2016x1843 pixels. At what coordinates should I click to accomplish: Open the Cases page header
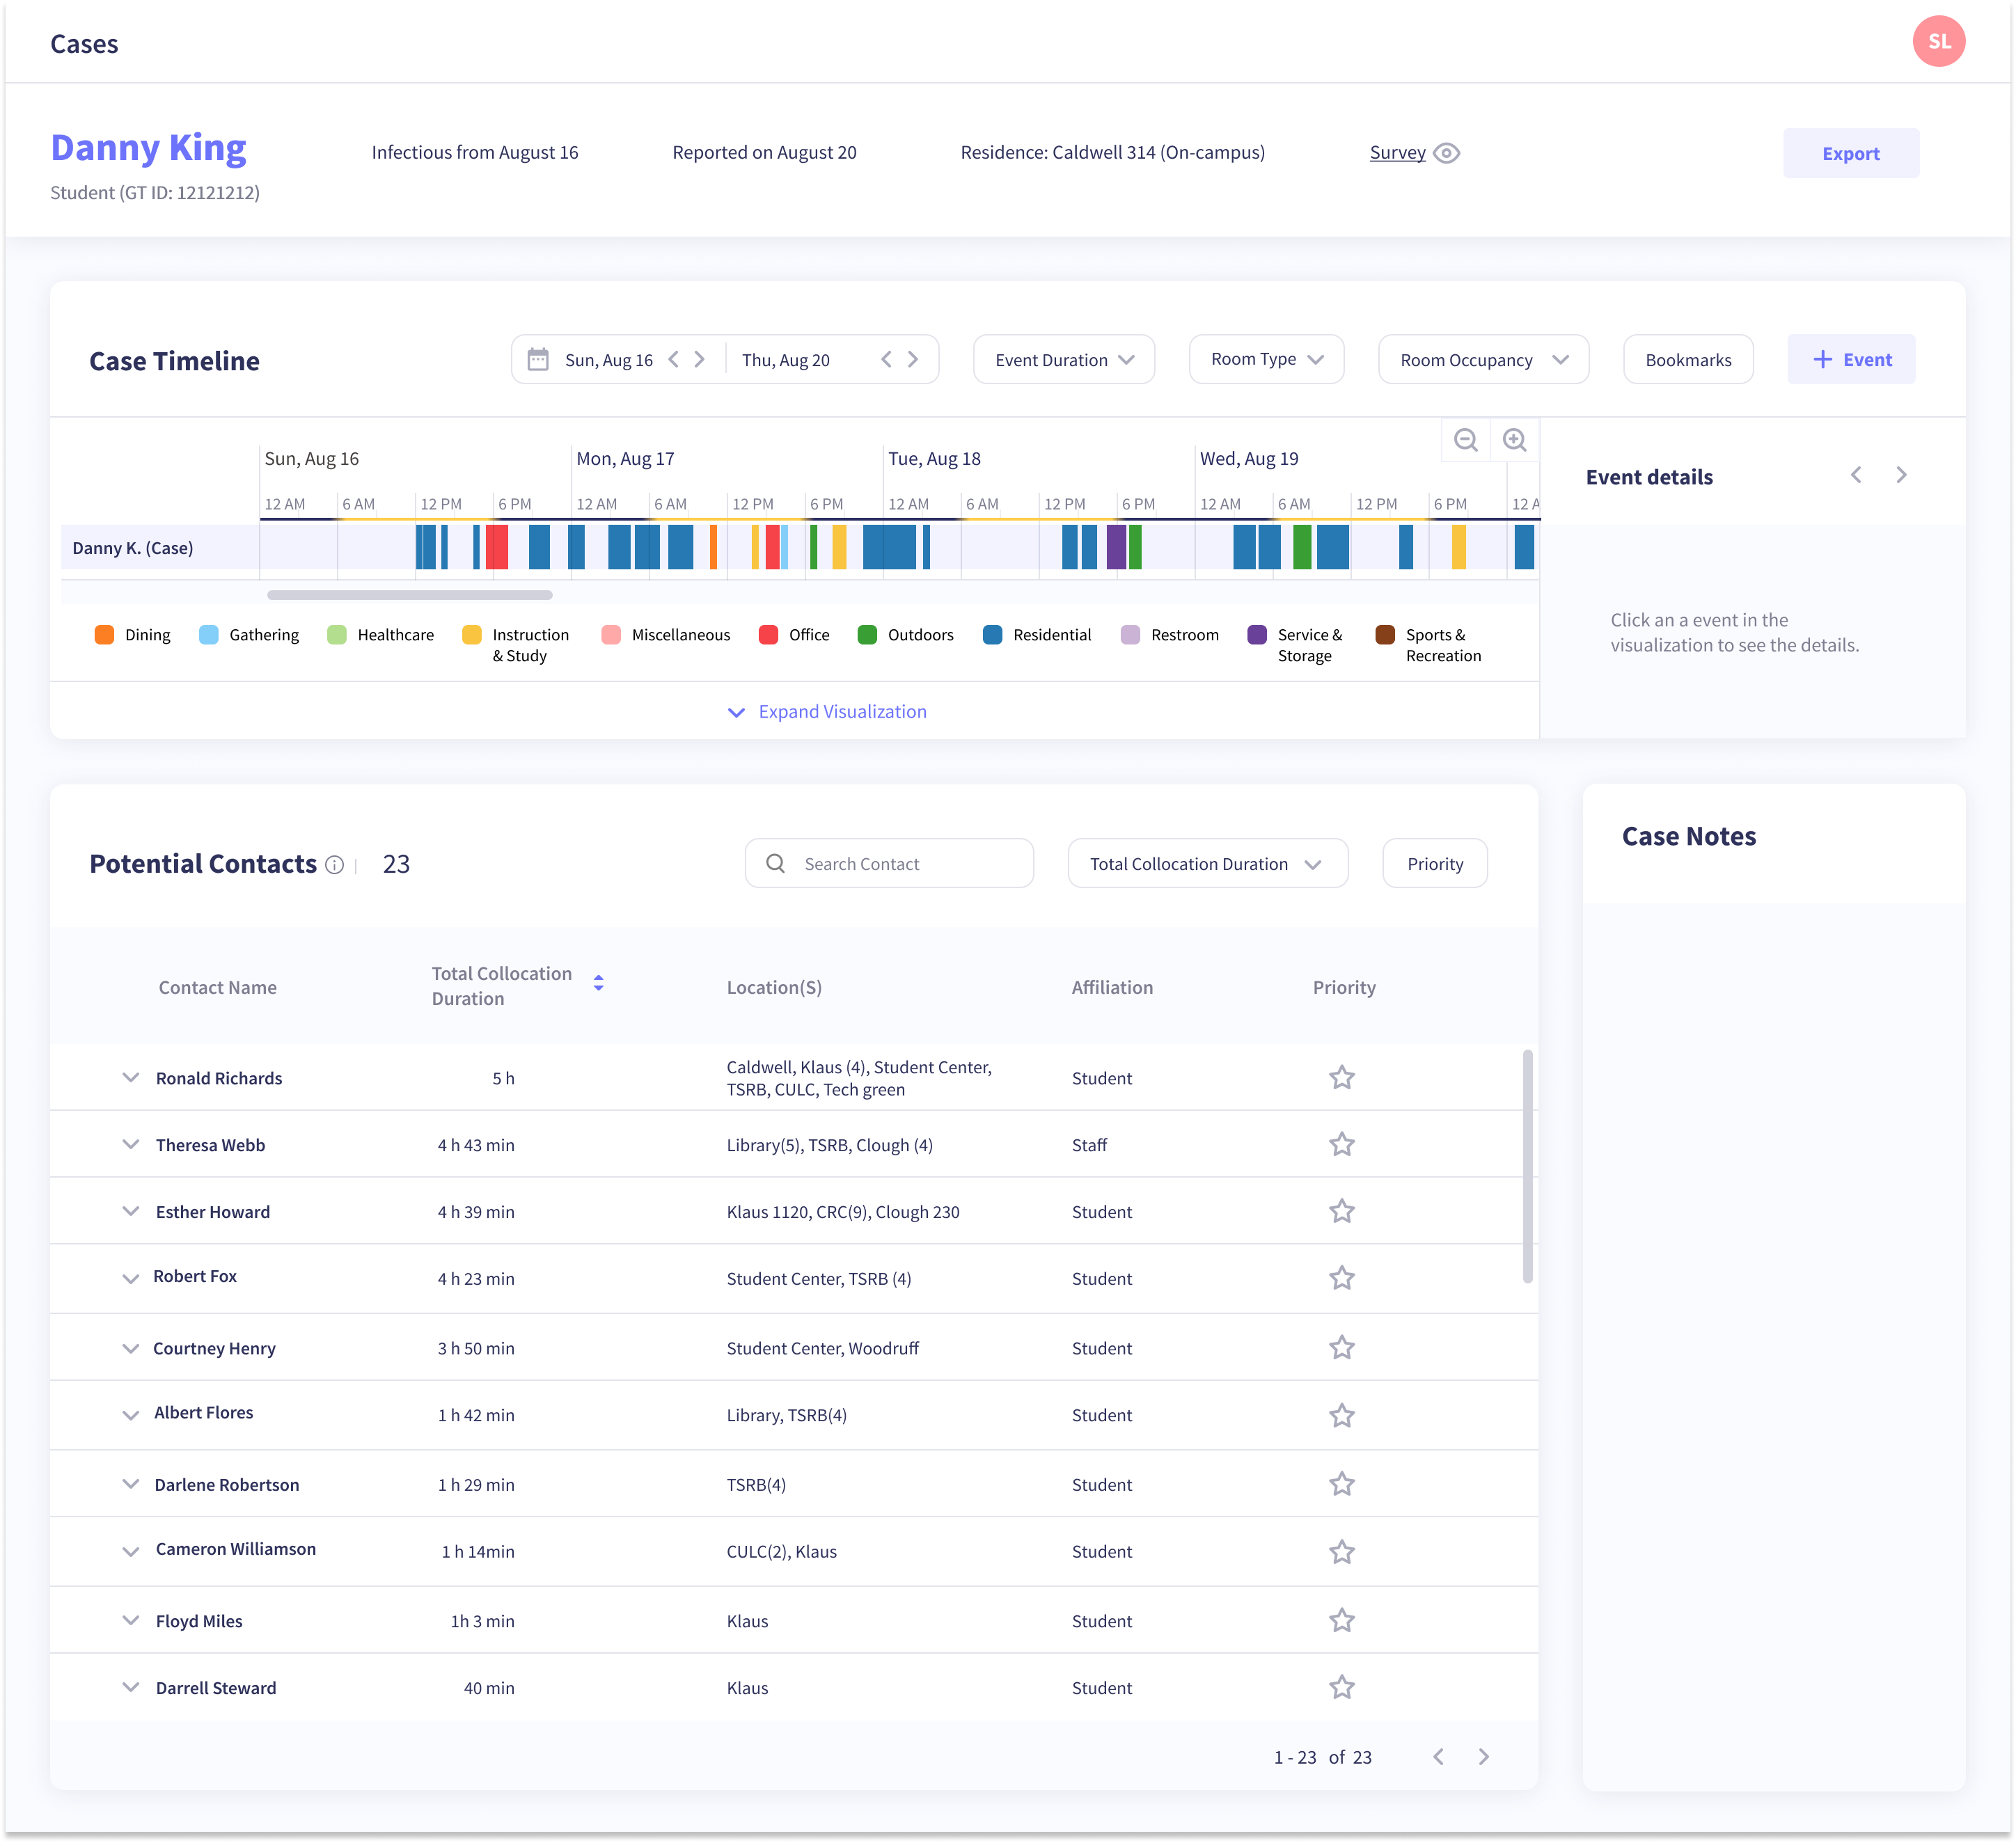84,44
